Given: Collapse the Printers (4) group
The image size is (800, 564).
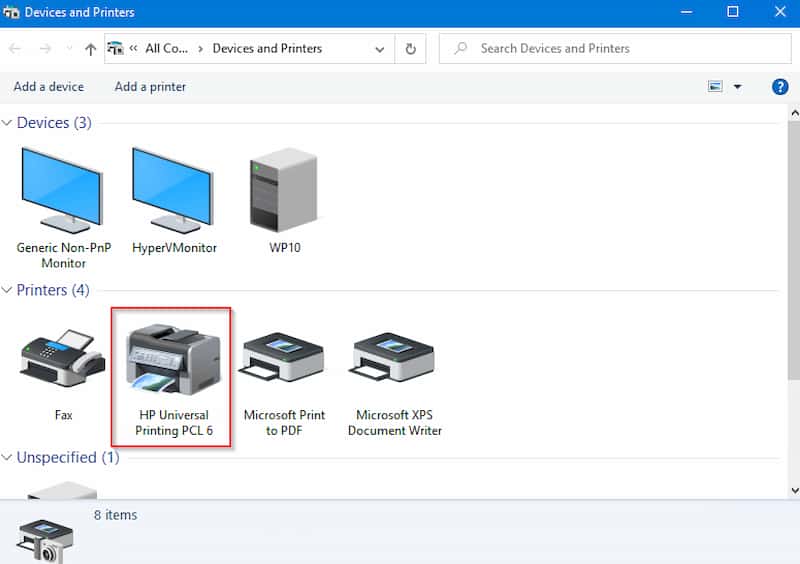Looking at the screenshot, I should (8, 290).
